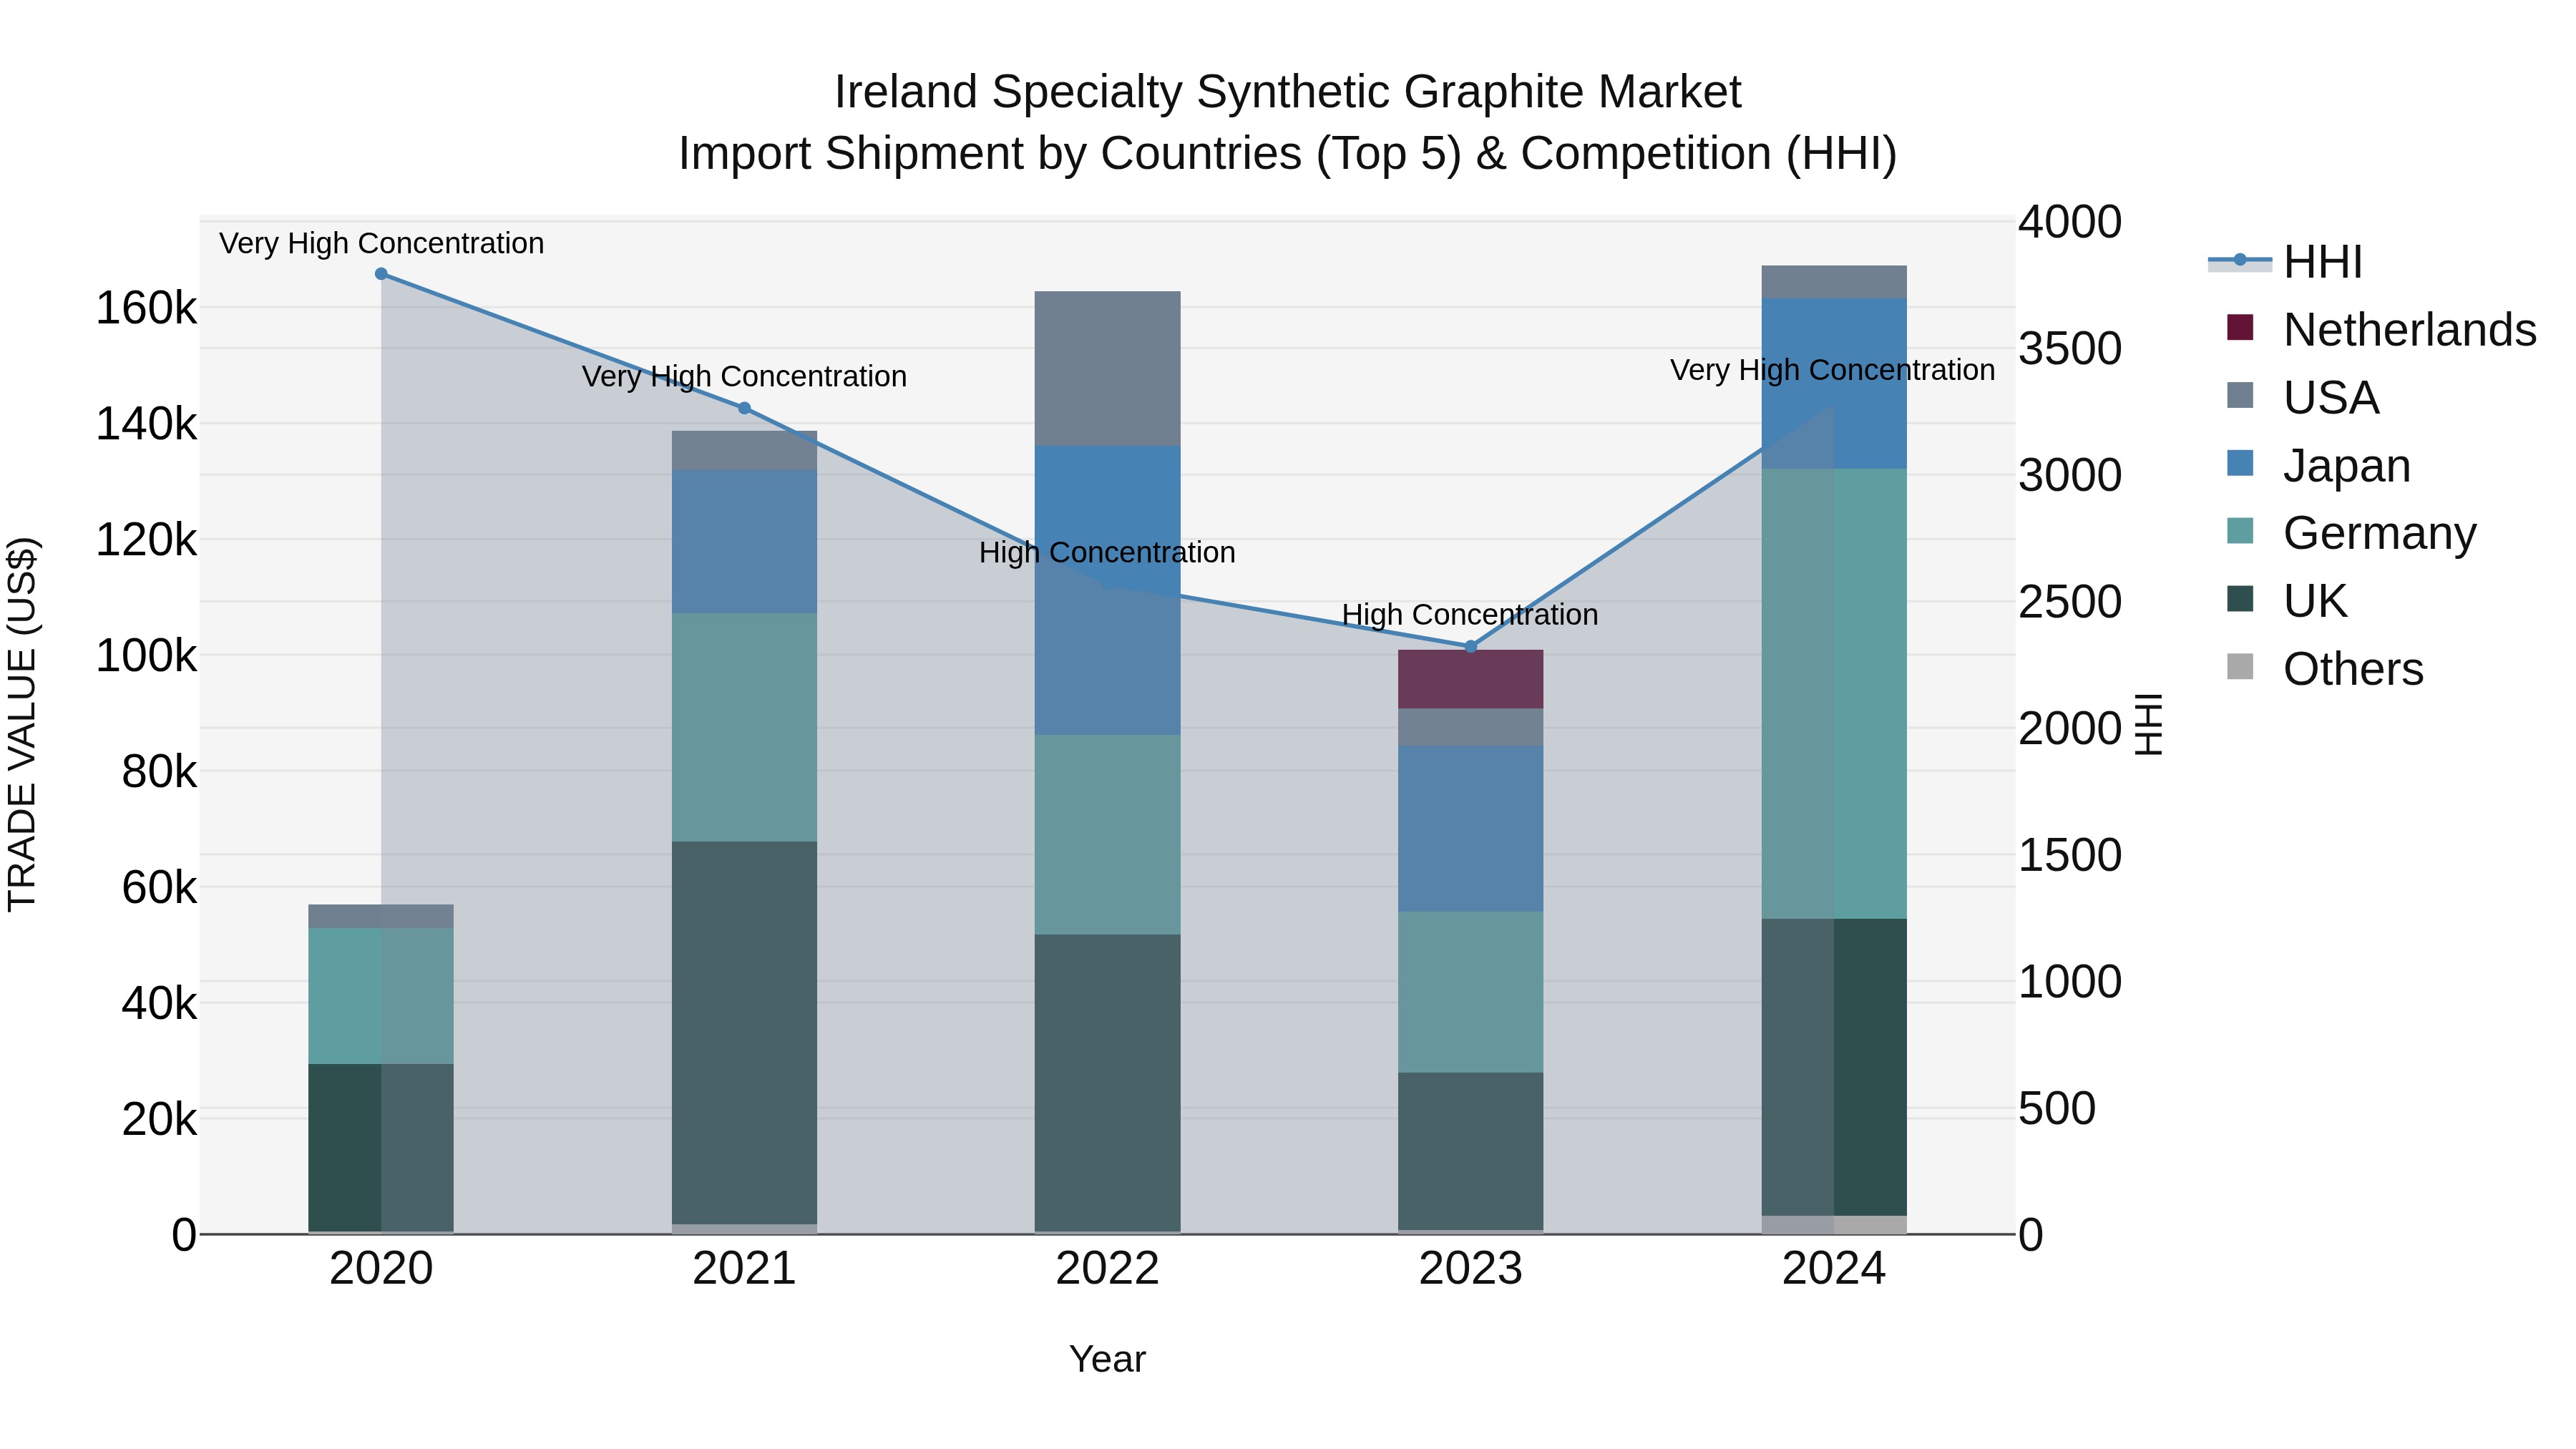Click the Germany bar segment in 2020
This screenshot has width=2576, height=1449.
381,996
